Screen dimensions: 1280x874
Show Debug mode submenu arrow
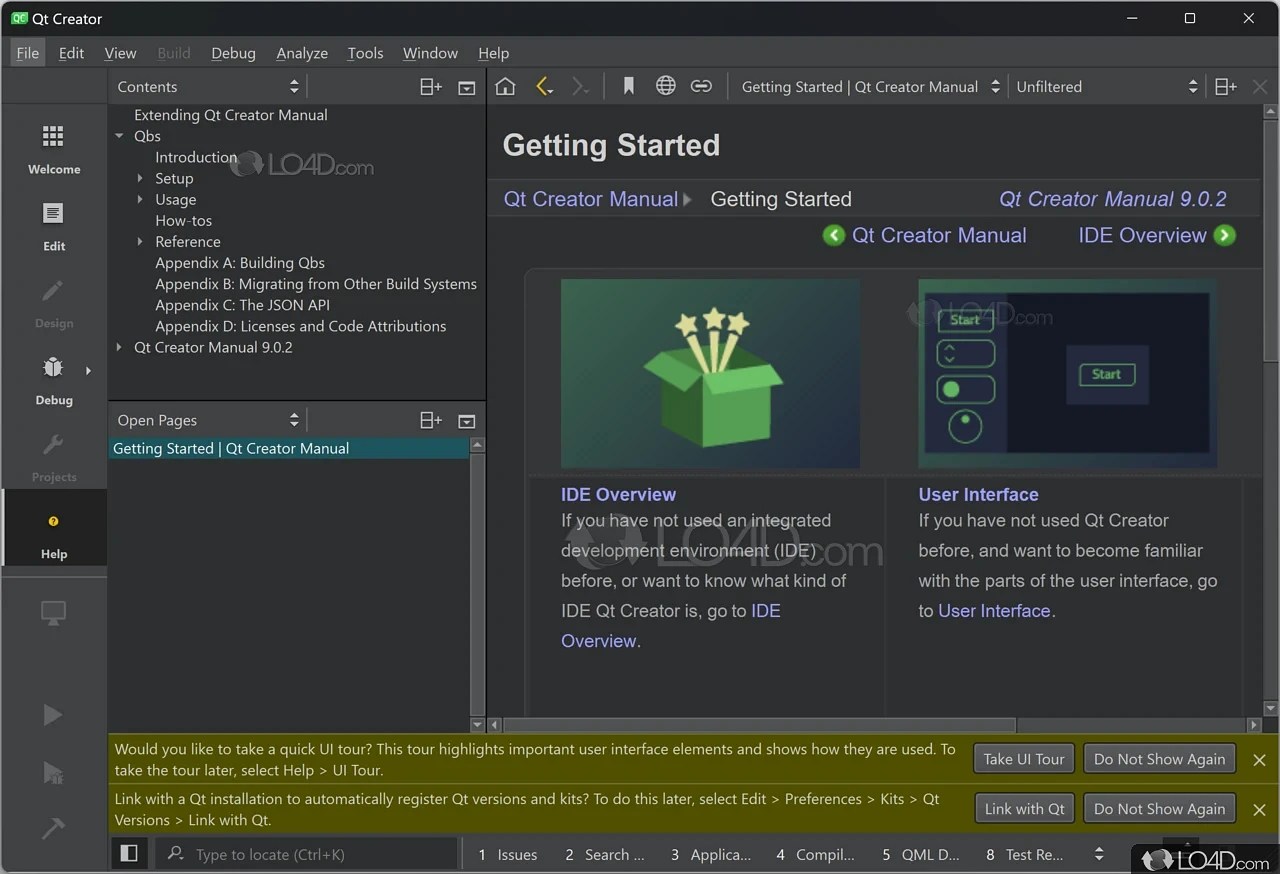coord(88,370)
